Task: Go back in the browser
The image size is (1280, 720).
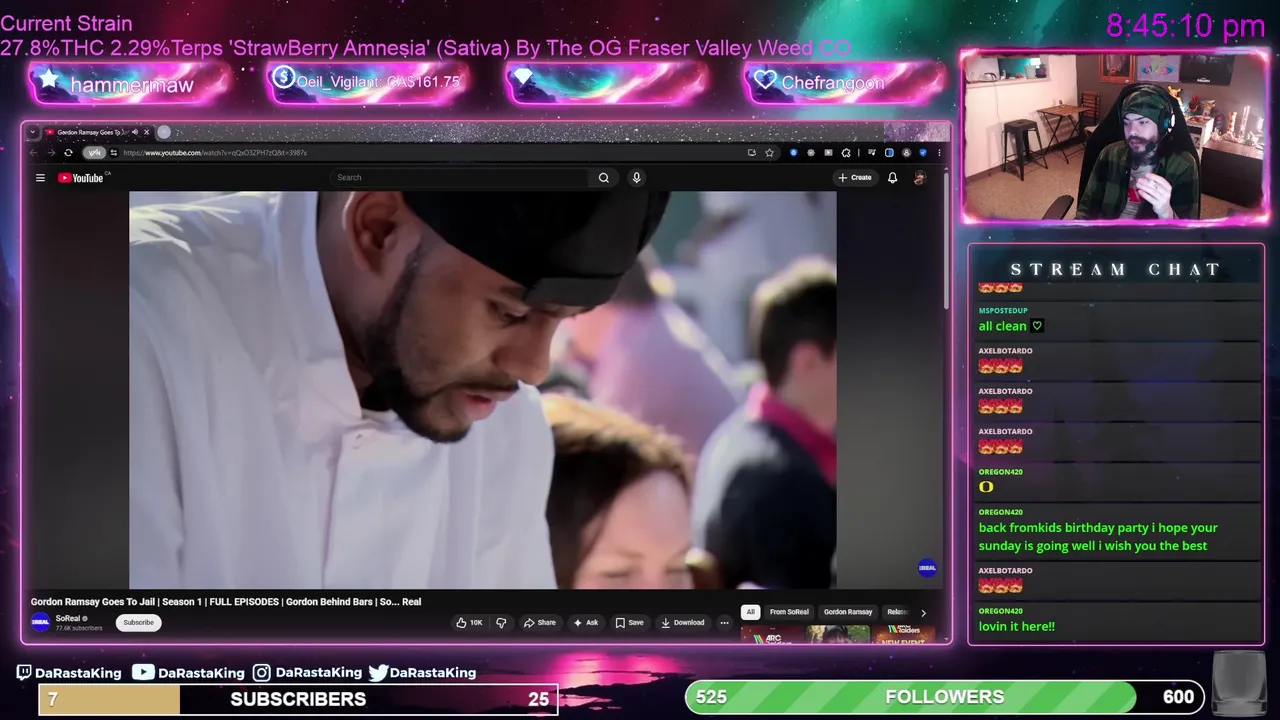Action: click(x=34, y=153)
